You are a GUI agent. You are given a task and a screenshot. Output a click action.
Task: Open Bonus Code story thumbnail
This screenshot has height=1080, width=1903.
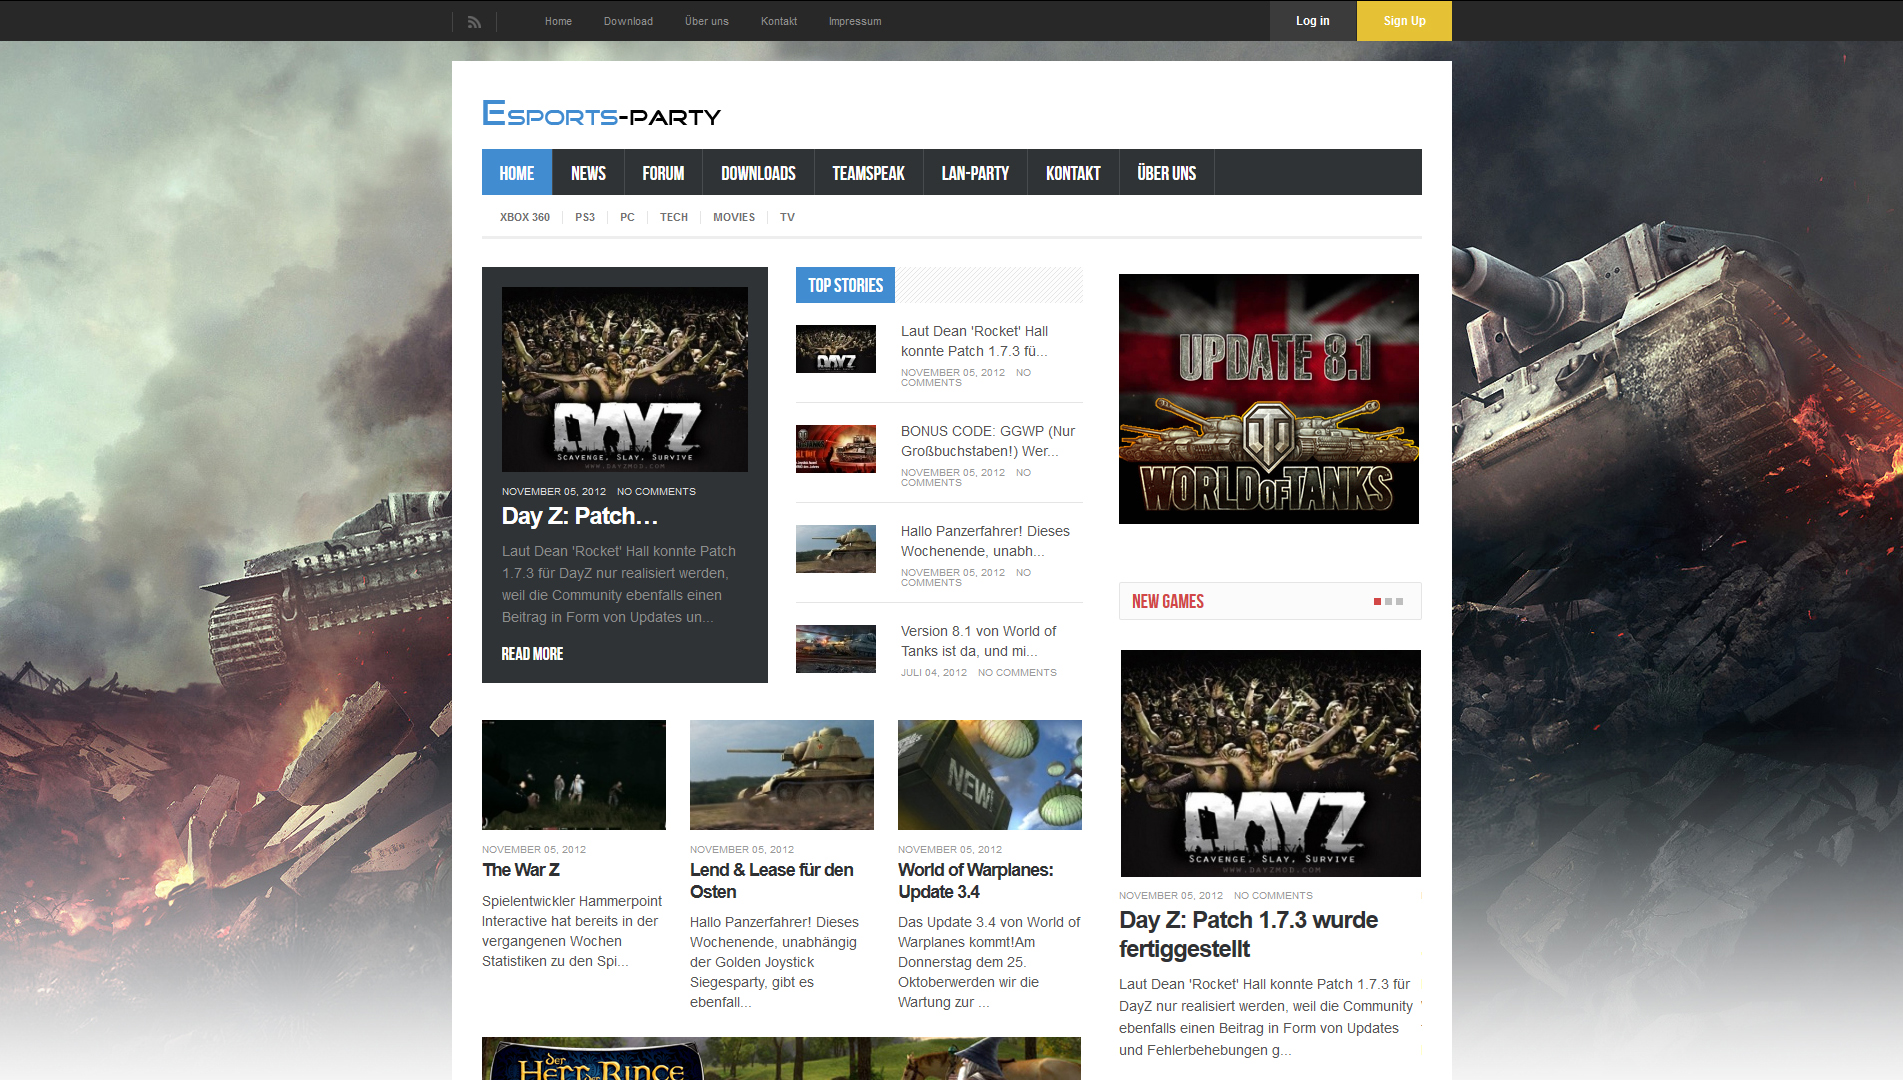[x=836, y=449]
